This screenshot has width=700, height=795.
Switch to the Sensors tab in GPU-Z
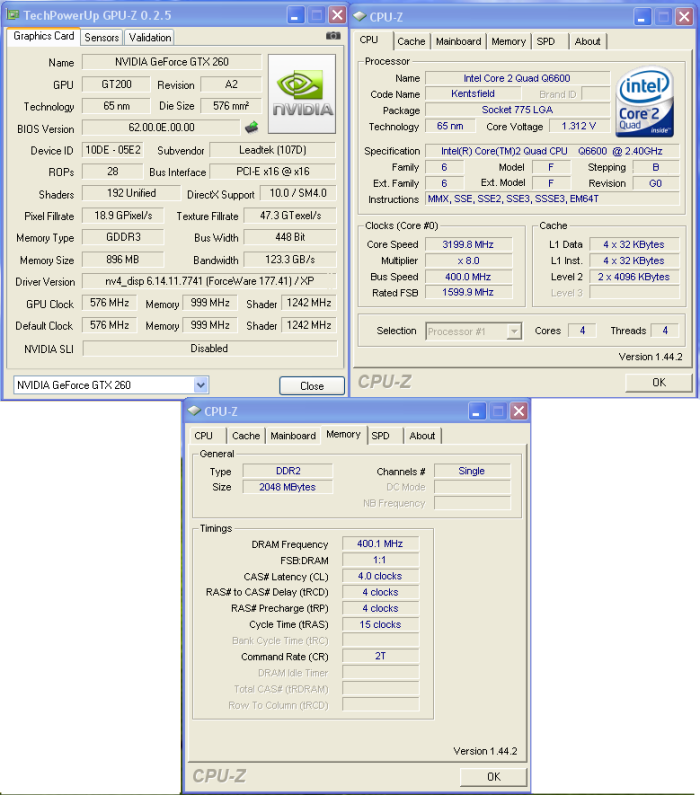coord(101,38)
